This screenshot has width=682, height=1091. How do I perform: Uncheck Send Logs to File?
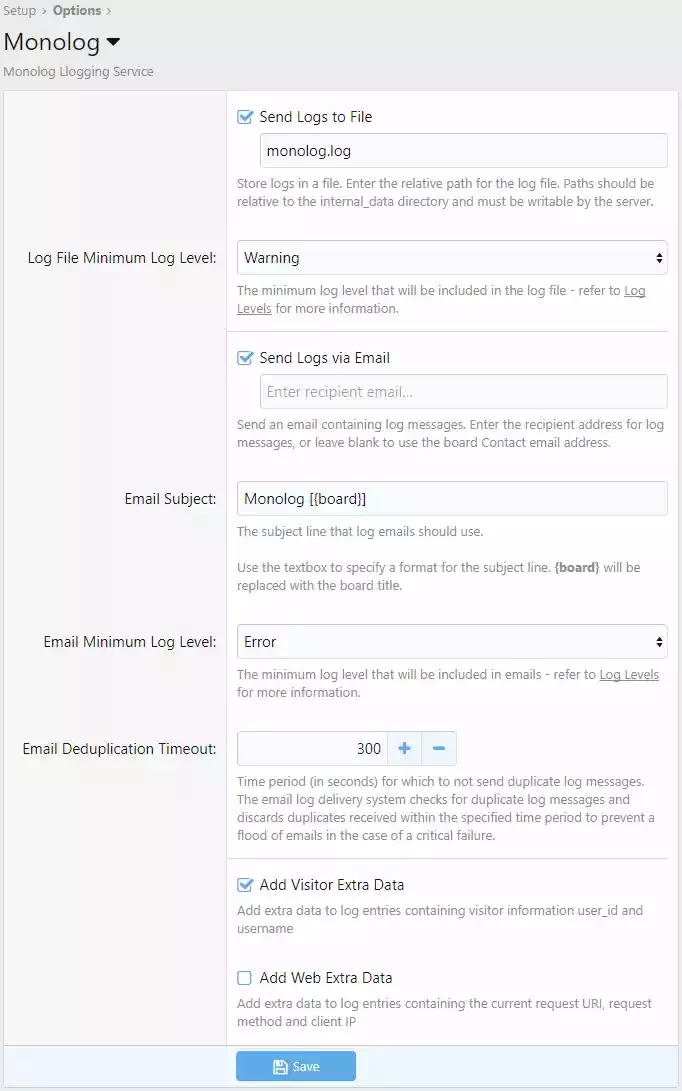click(245, 117)
